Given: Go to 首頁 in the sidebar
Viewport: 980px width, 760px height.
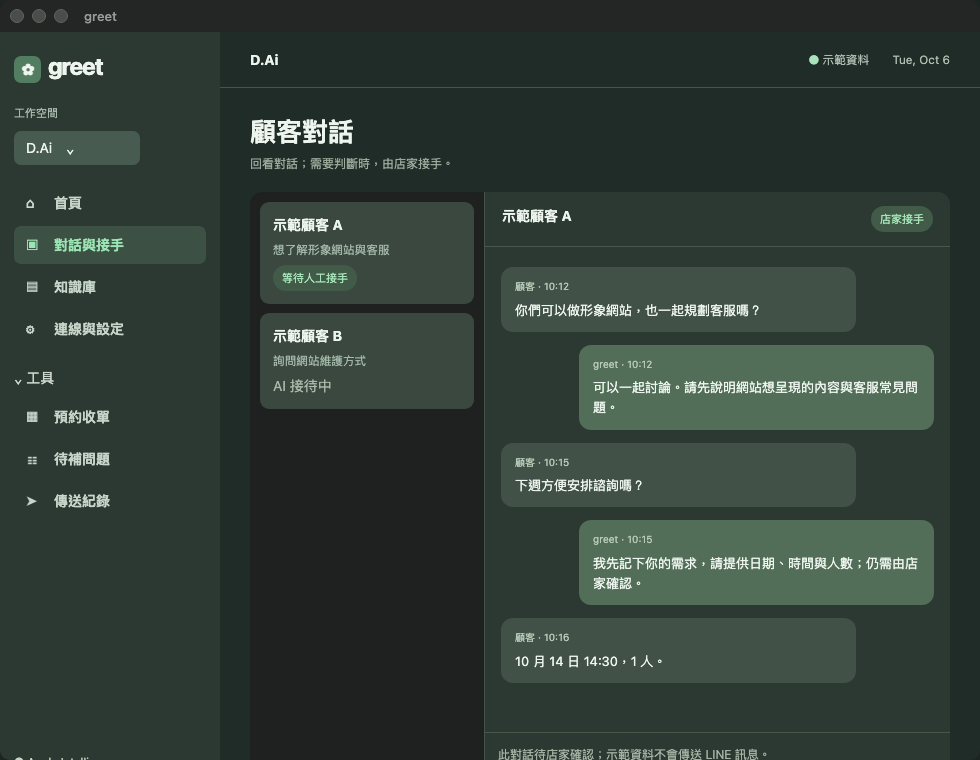Looking at the screenshot, I should 110,203.
